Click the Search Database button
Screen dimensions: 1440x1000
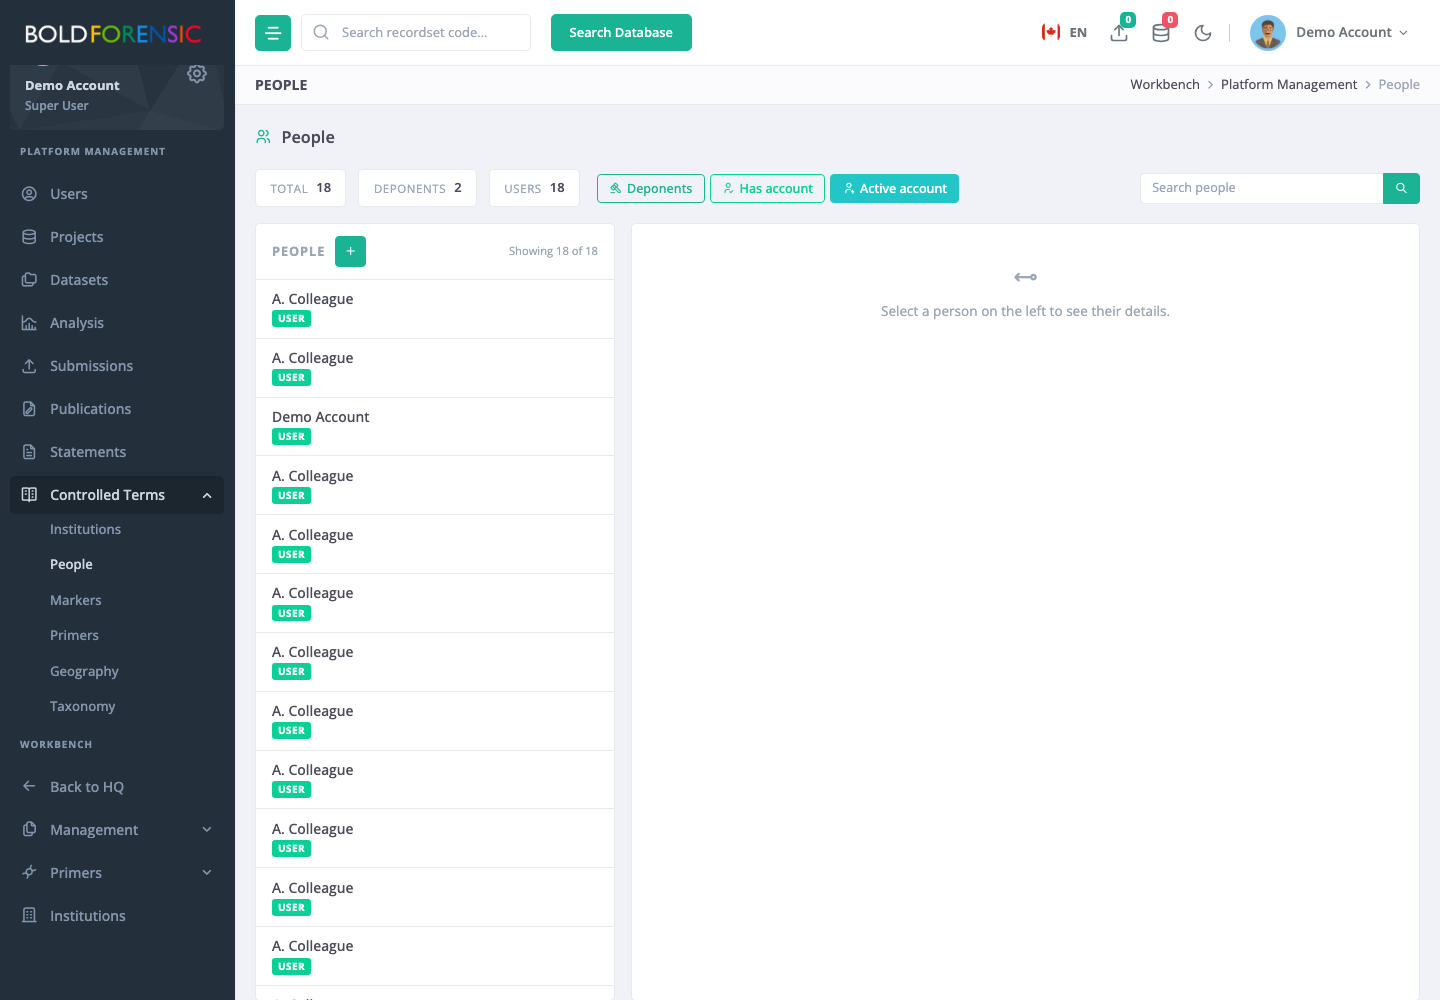[x=621, y=33]
